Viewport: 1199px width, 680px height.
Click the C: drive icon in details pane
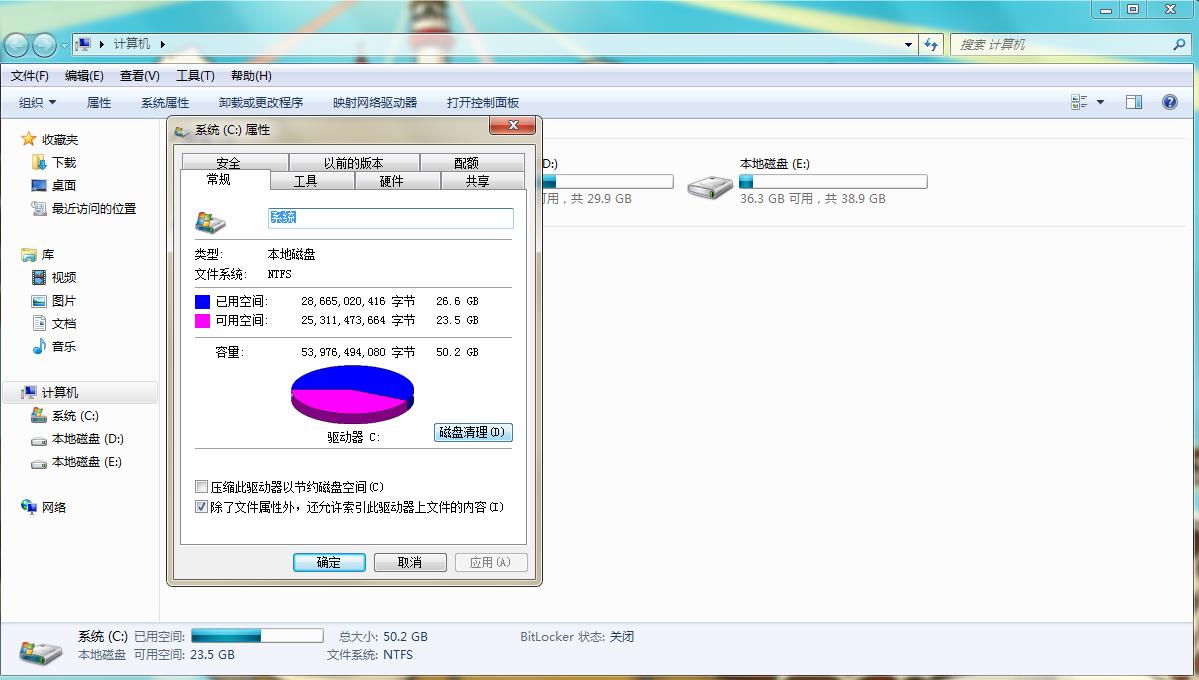click(x=41, y=650)
